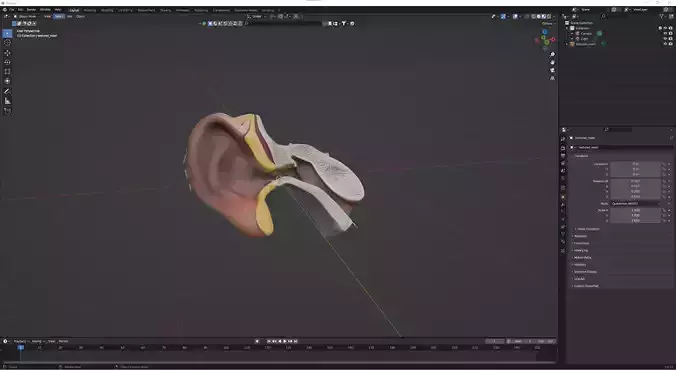The image size is (676, 370).
Task: Toggle camera view icon in viewport
Action: pos(552,70)
